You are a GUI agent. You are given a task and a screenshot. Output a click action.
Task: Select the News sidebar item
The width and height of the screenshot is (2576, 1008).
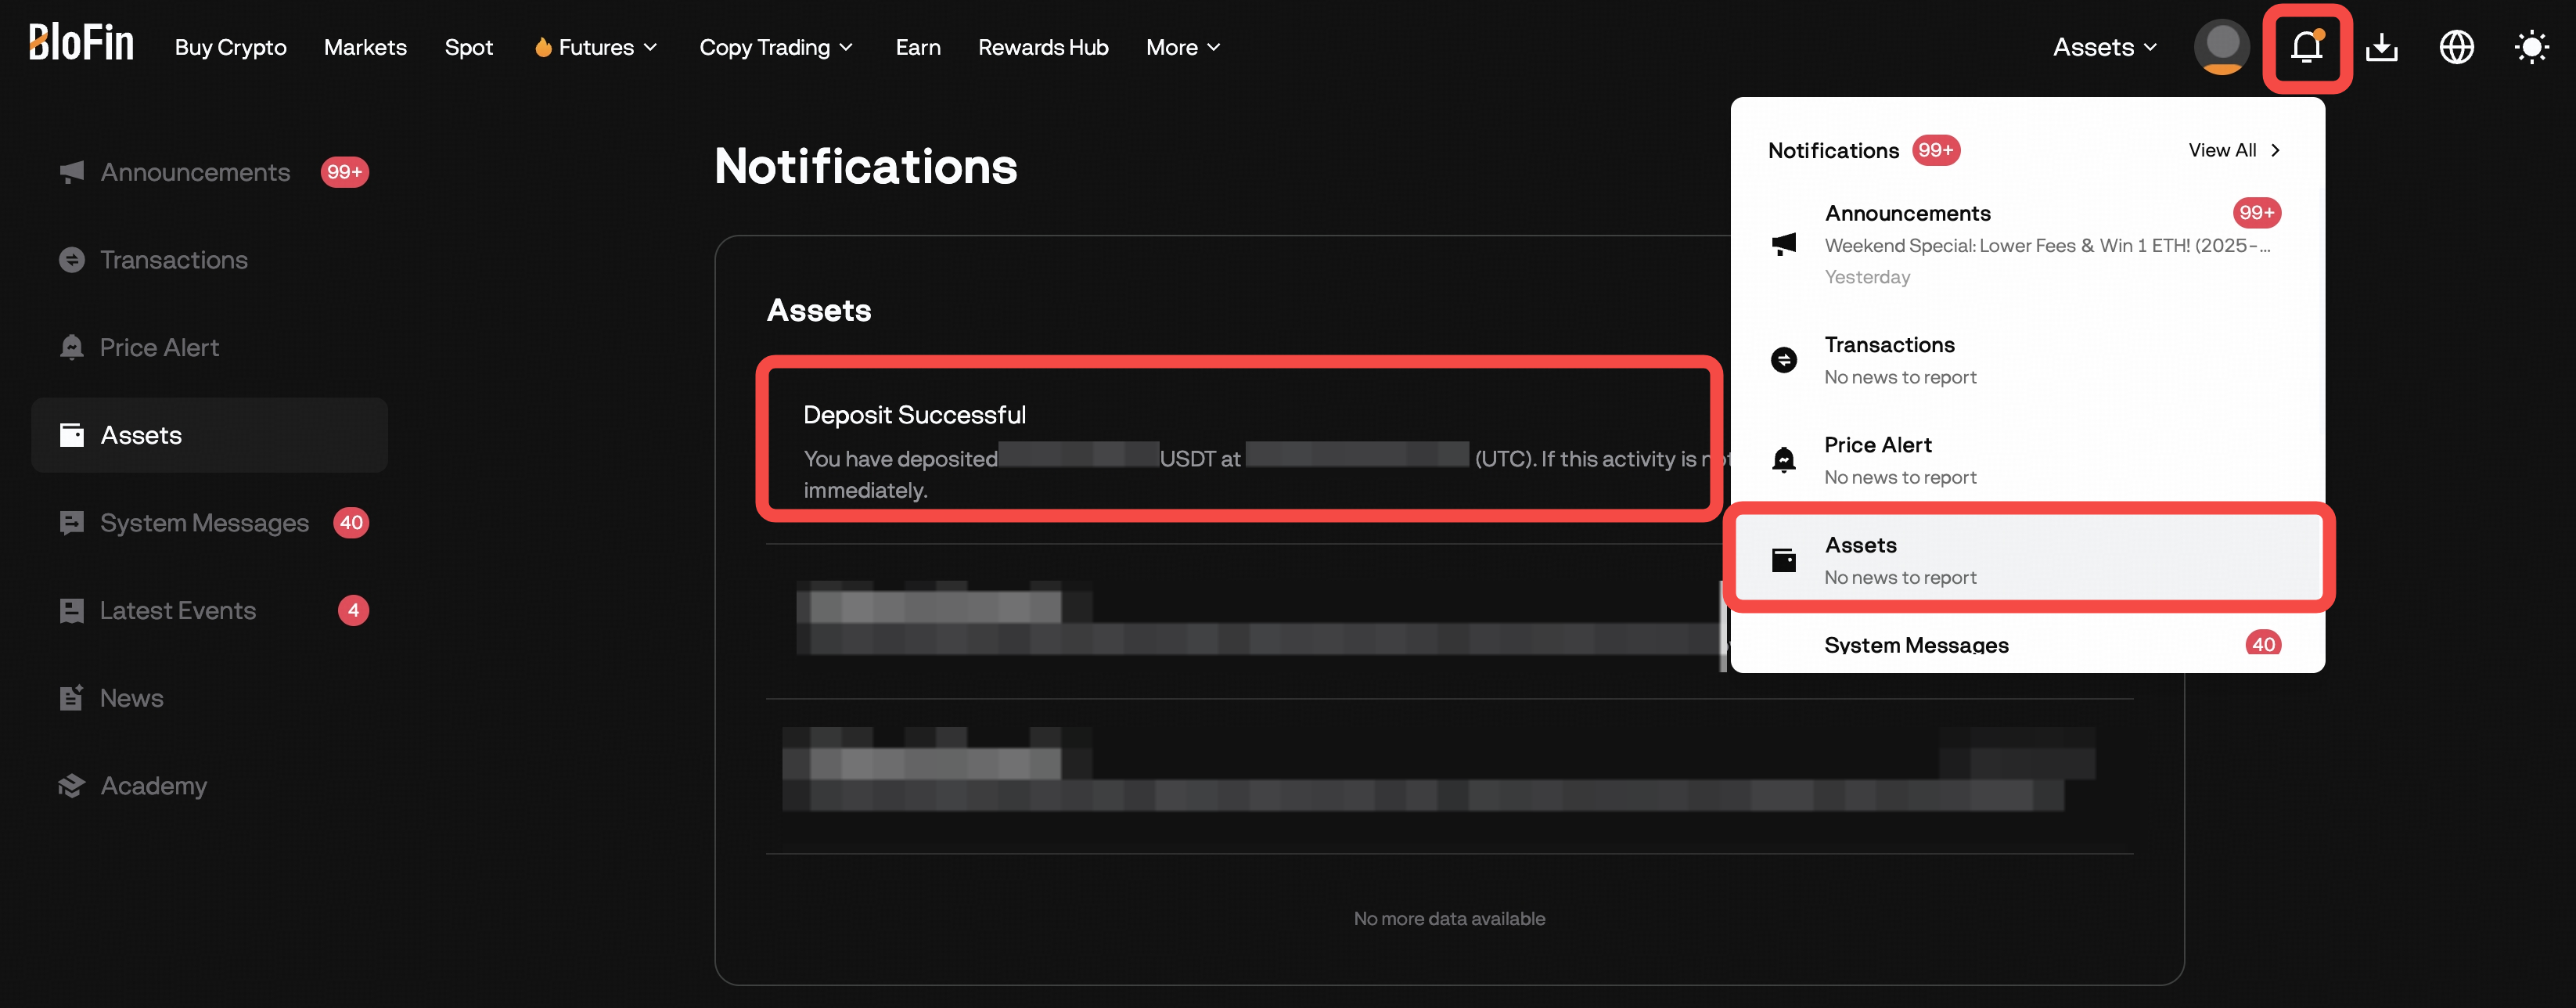click(130, 697)
